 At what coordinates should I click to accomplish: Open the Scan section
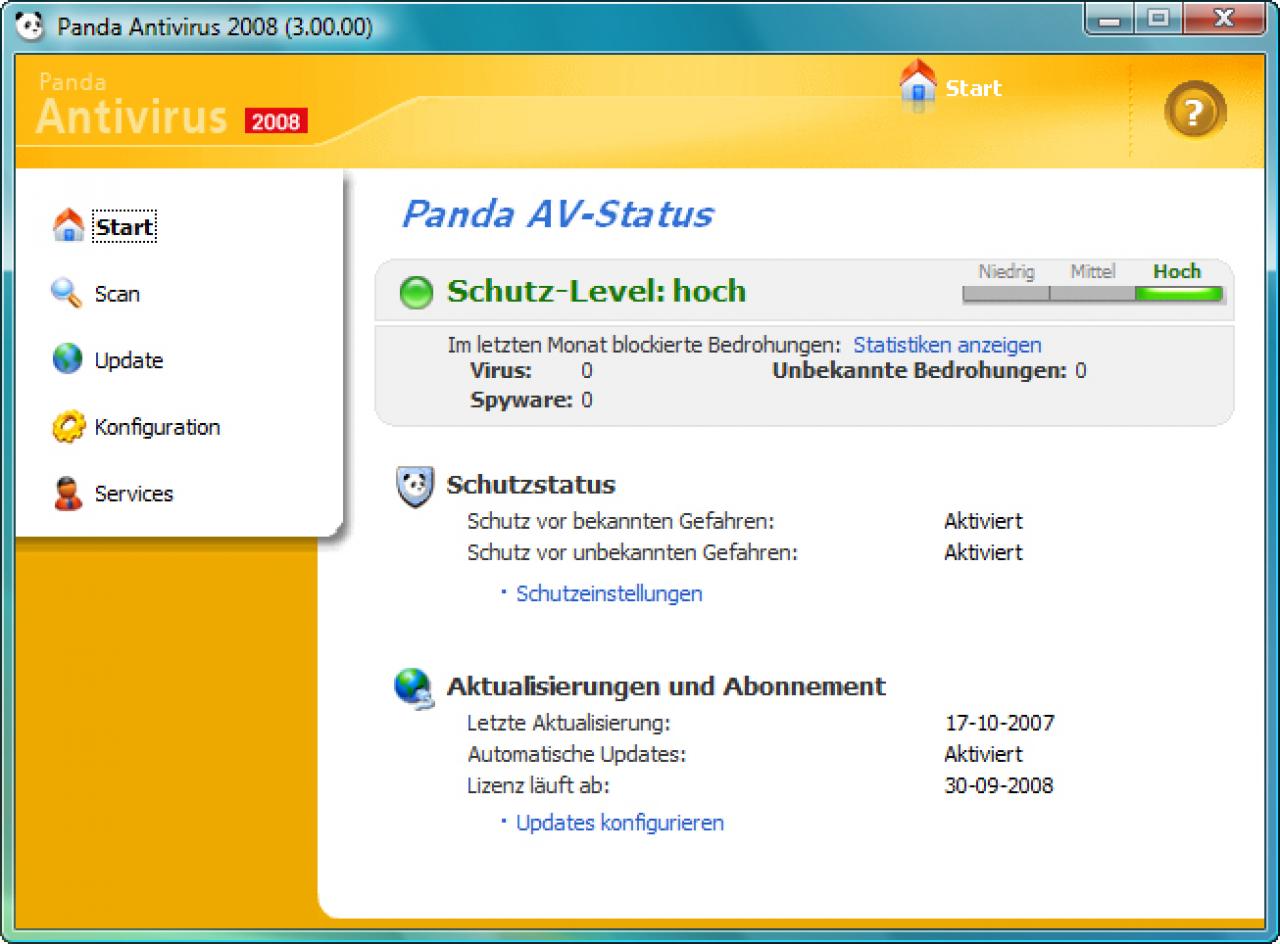point(117,294)
